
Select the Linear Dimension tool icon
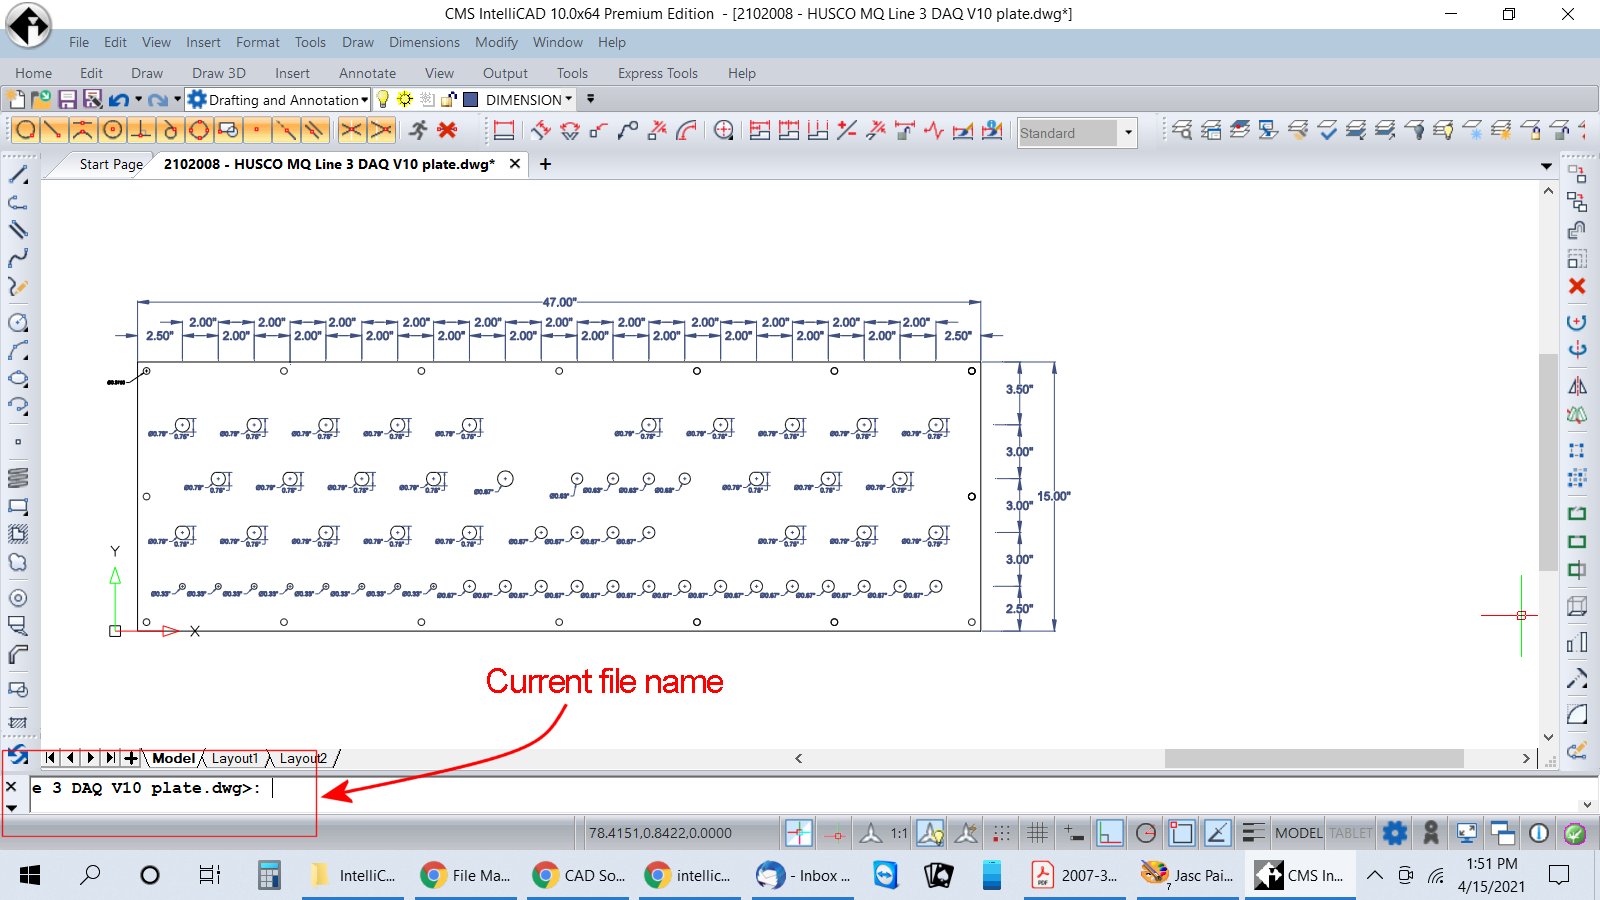click(x=504, y=131)
